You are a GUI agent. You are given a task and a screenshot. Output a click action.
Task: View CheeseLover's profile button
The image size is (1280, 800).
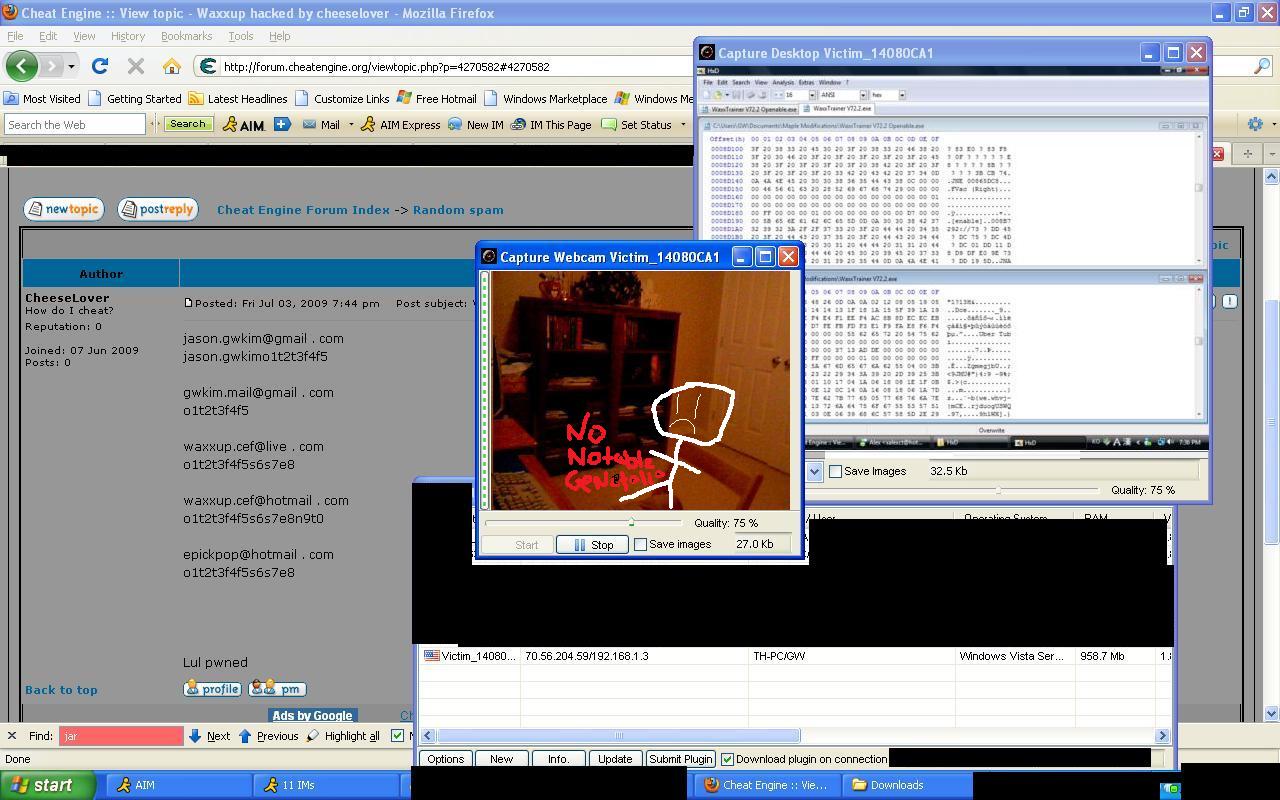212,689
